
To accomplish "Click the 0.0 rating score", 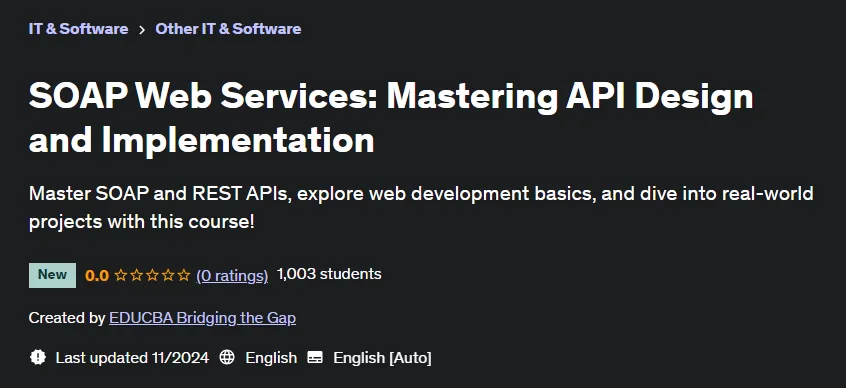I will [97, 276].
